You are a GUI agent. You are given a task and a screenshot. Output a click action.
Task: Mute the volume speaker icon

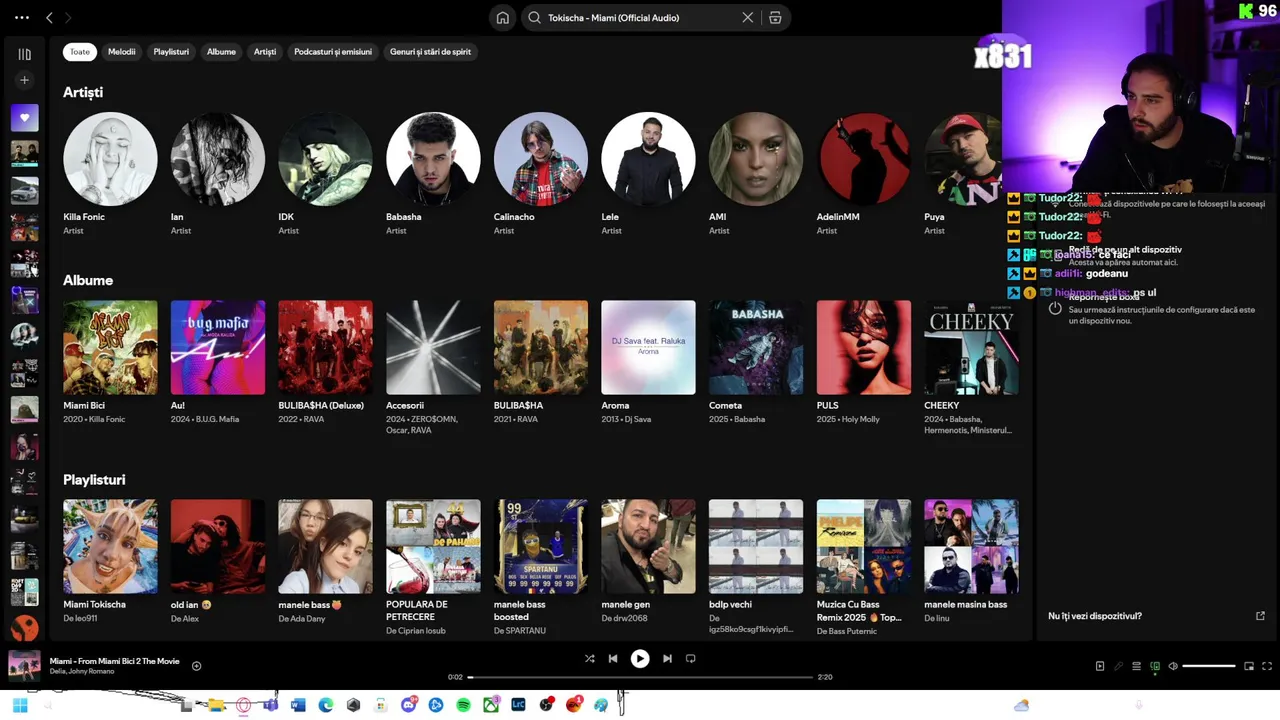1173,666
